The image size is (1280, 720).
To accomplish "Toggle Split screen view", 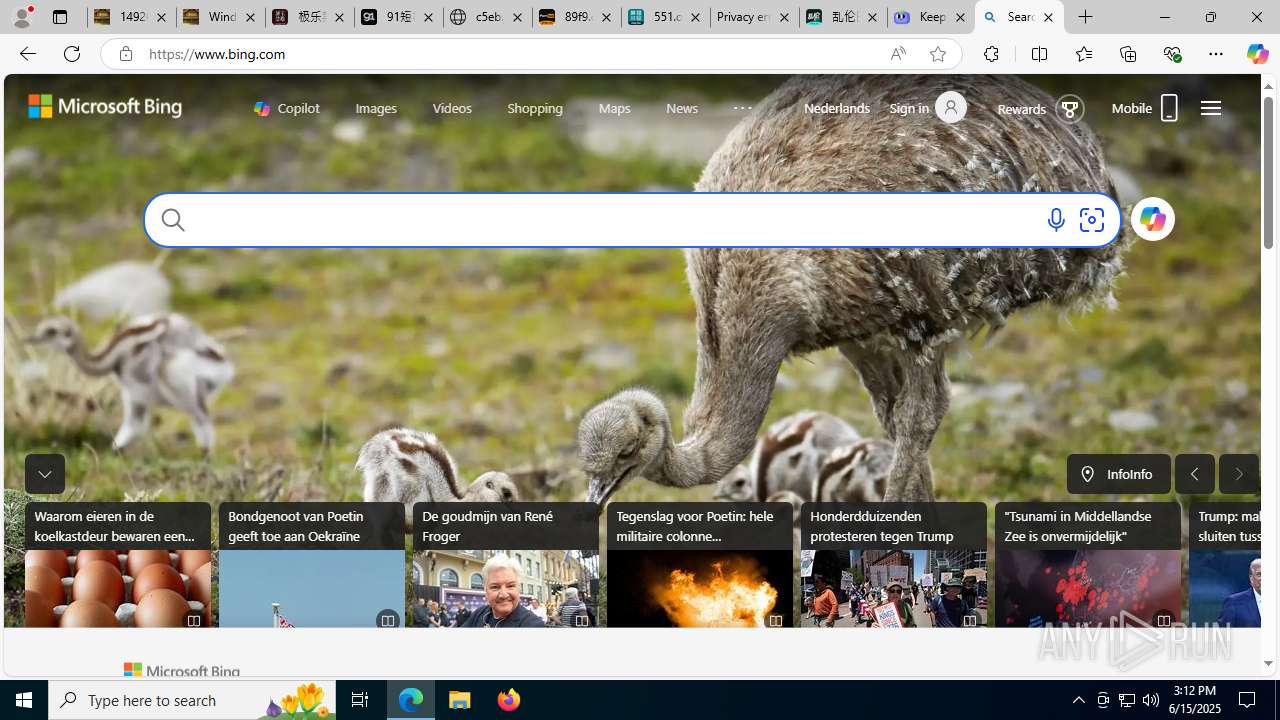I will click(1039, 54).
